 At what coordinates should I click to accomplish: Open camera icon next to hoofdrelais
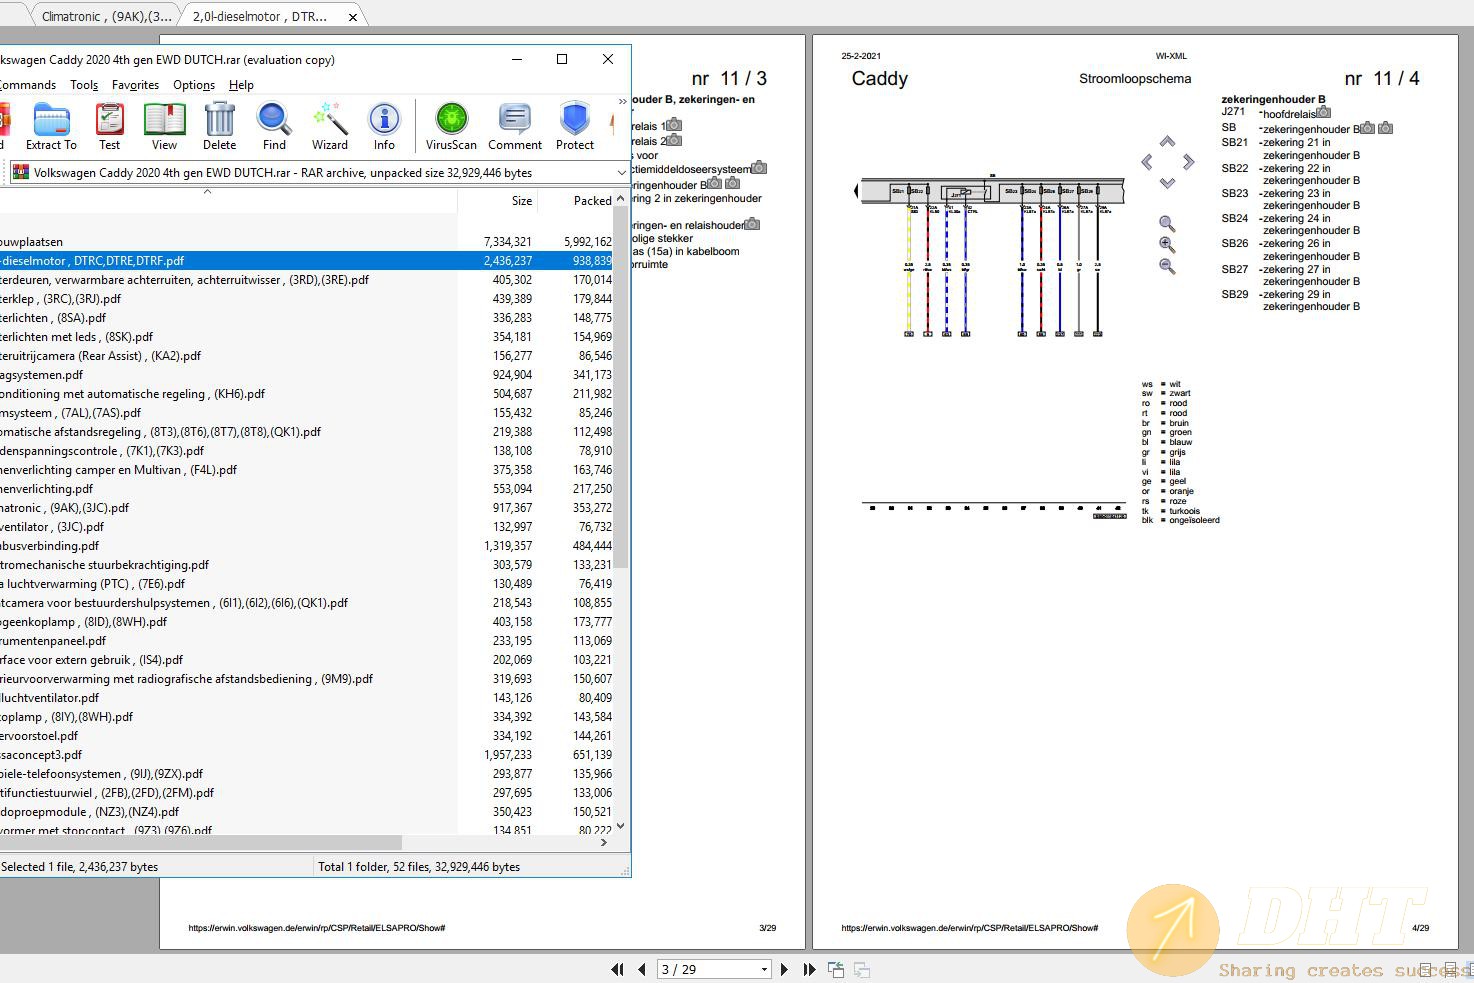pos(1324,113)
